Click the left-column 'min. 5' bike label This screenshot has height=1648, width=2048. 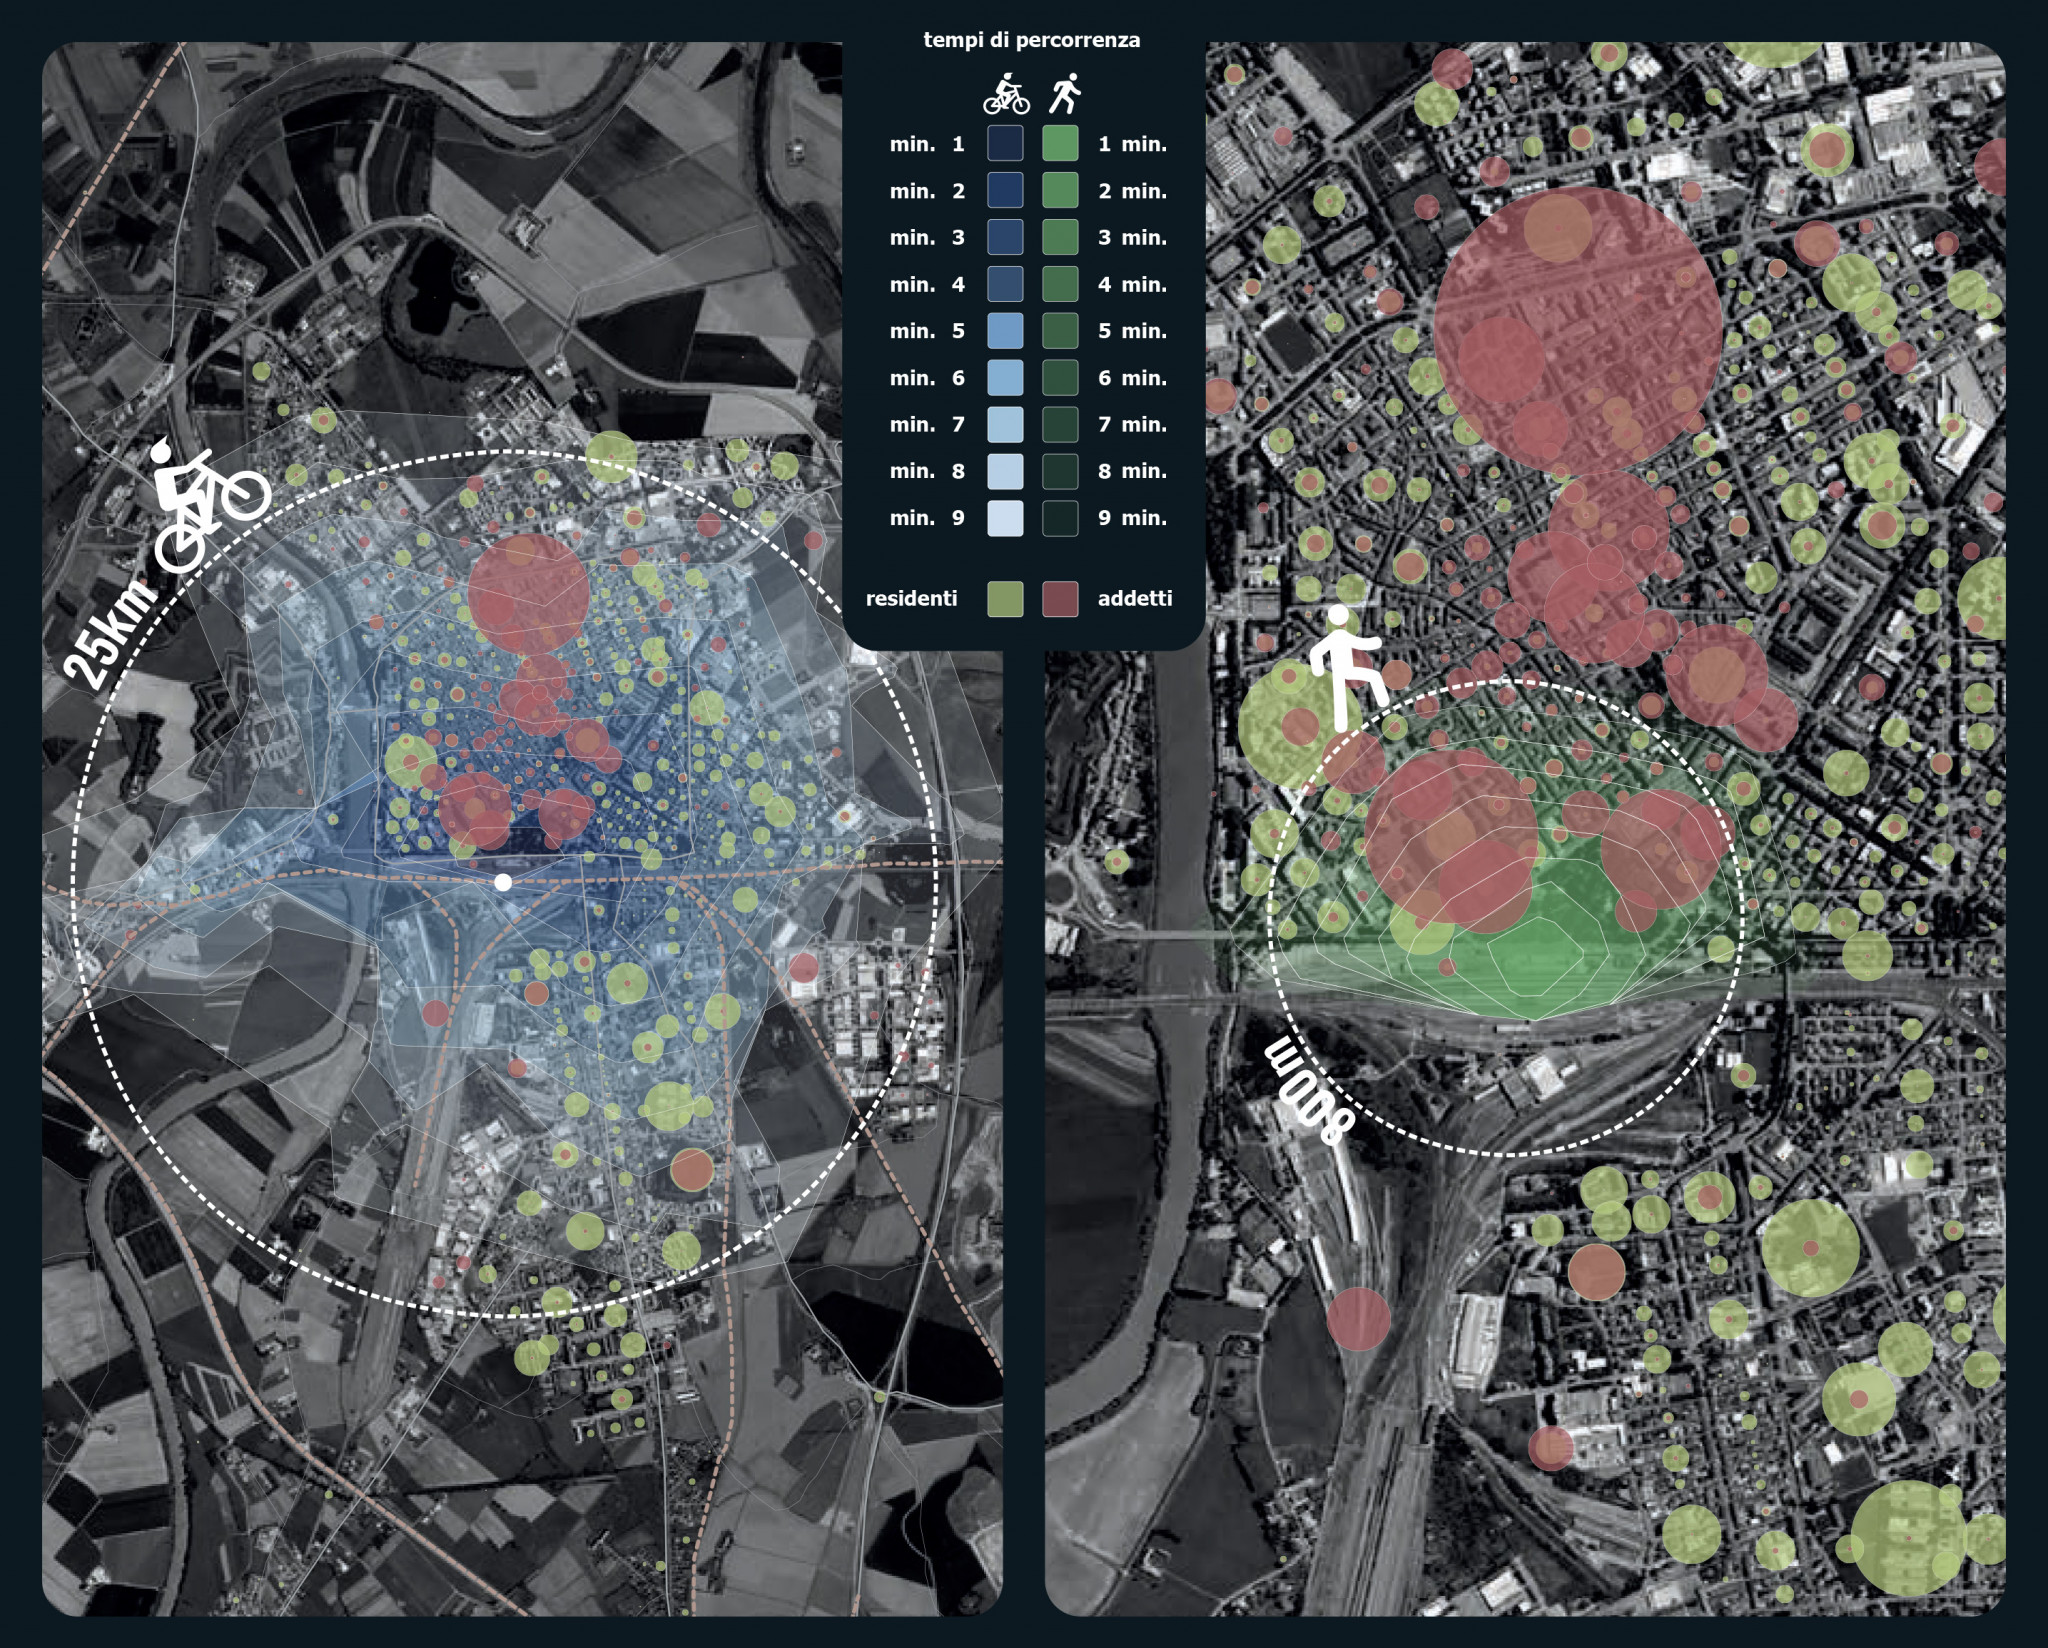pos(927,331)
